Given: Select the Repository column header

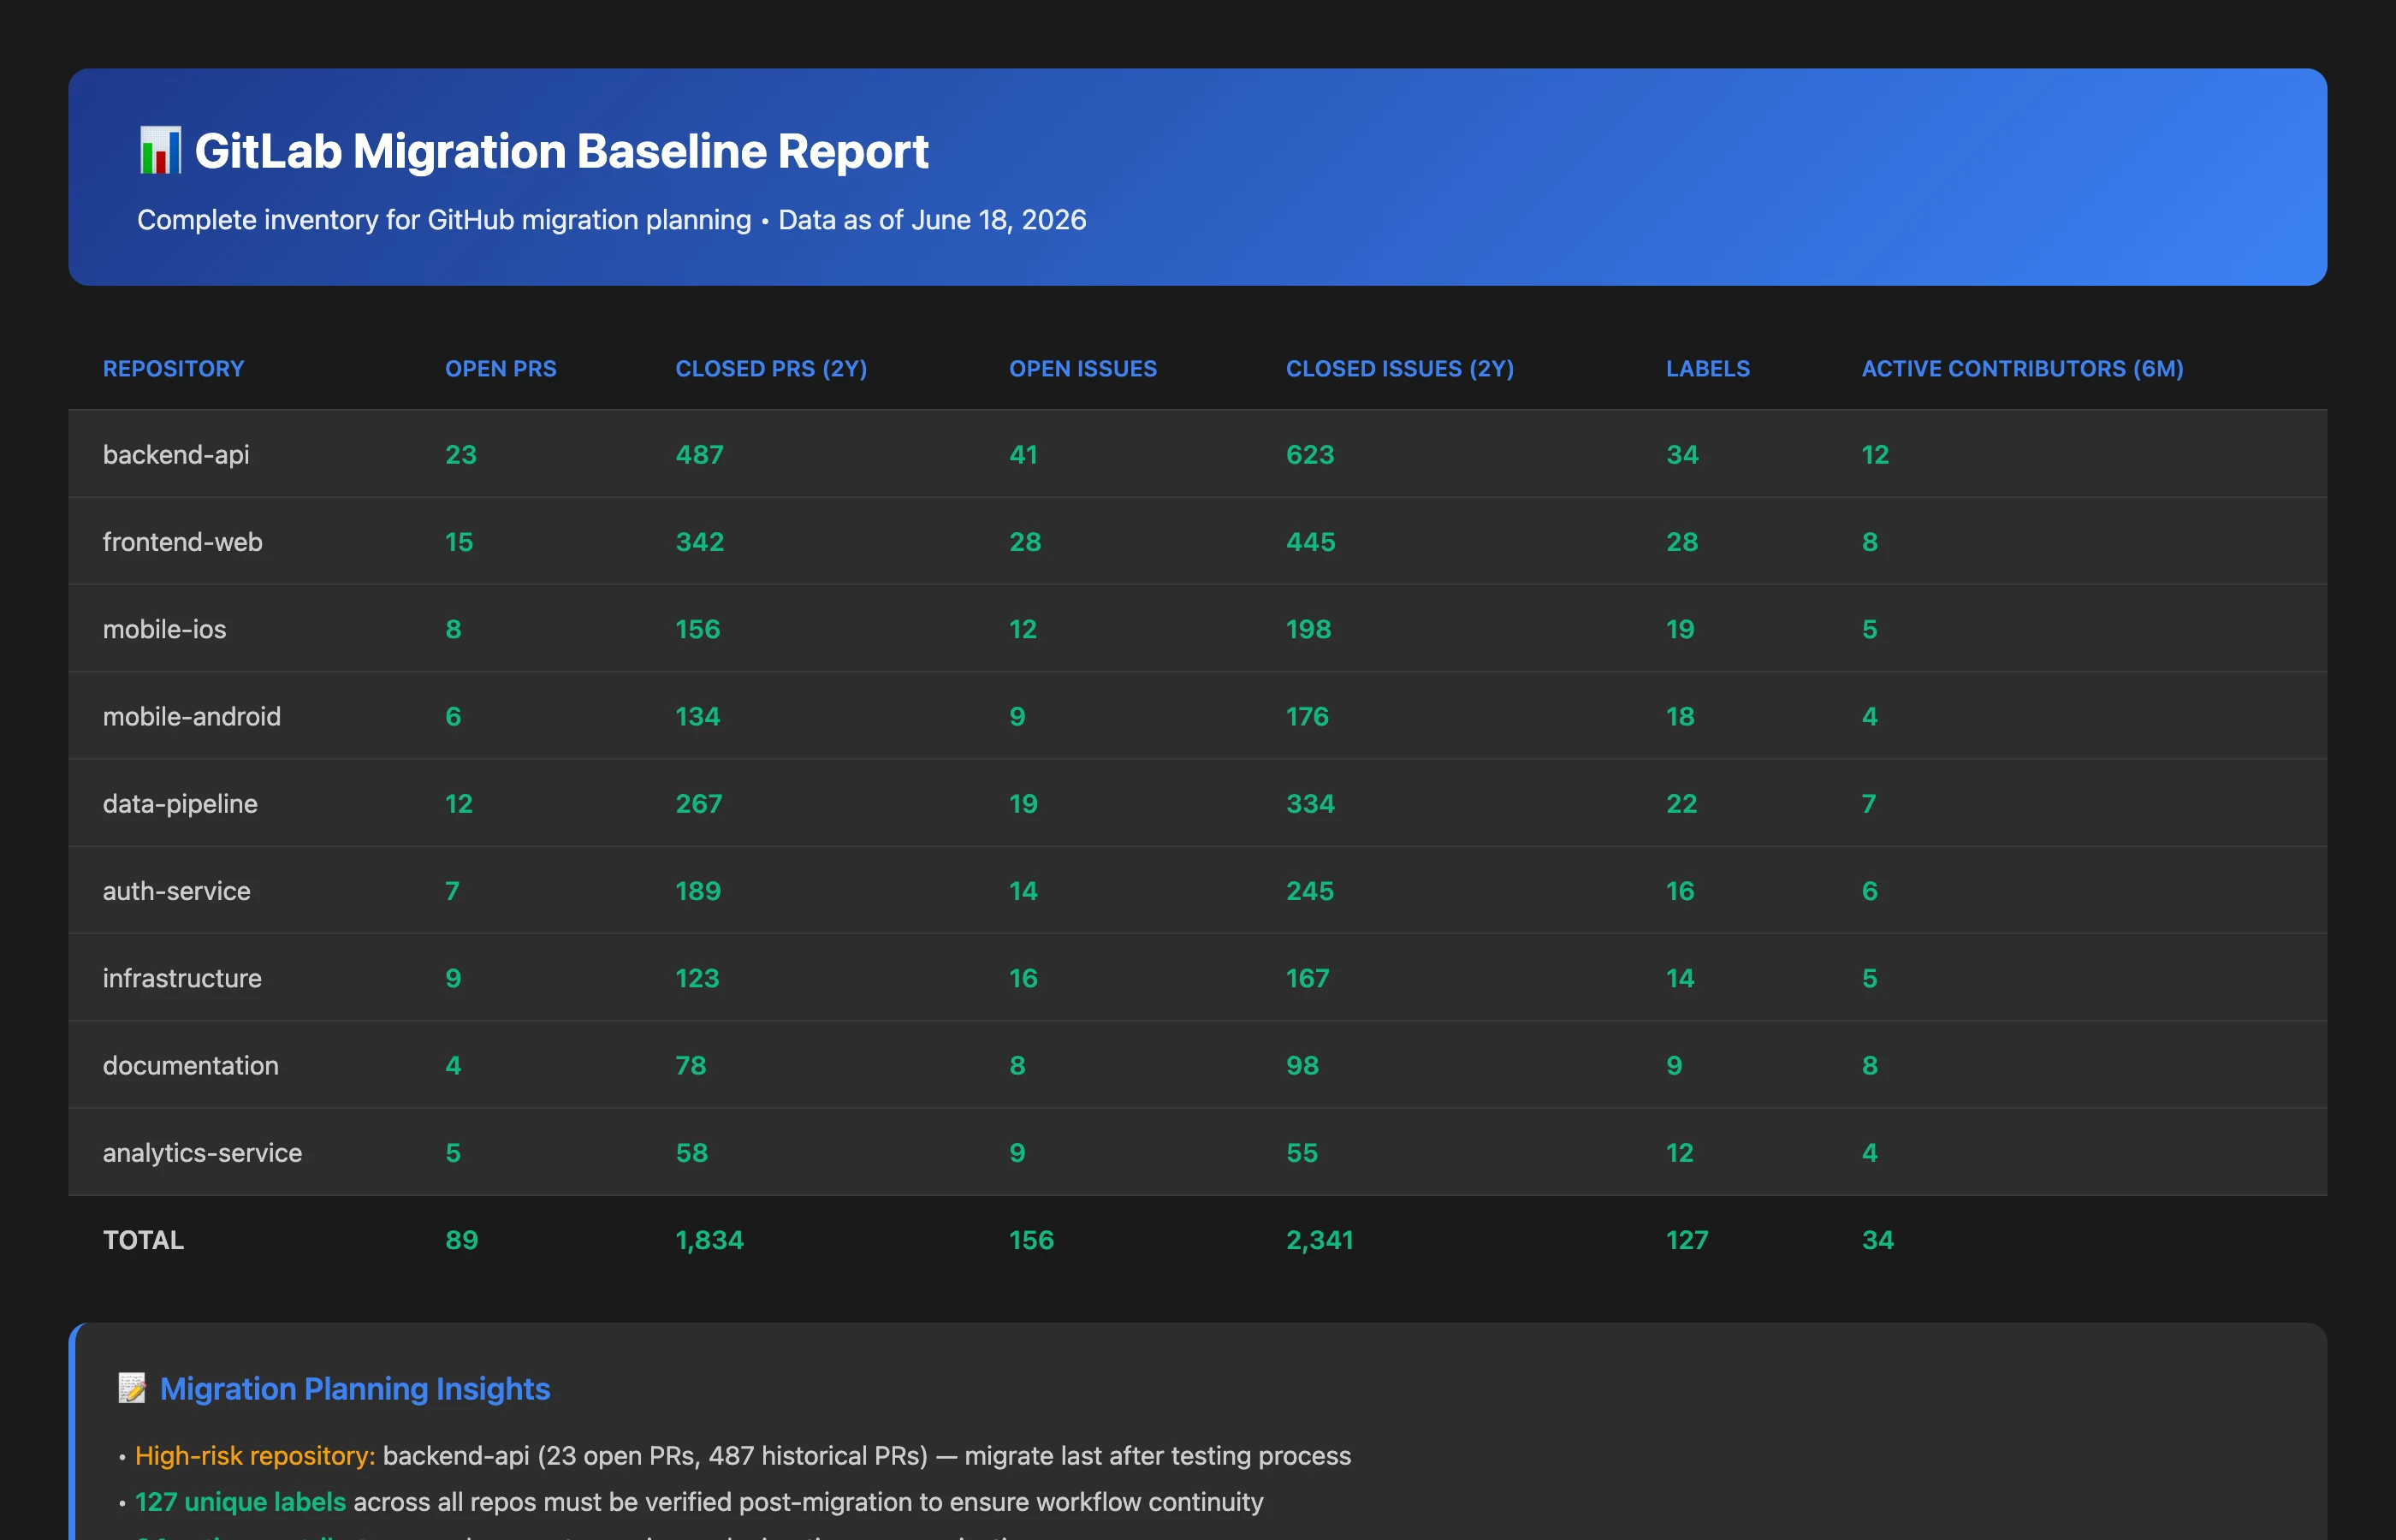Looking at the screenshot, I should coord(173,369).
